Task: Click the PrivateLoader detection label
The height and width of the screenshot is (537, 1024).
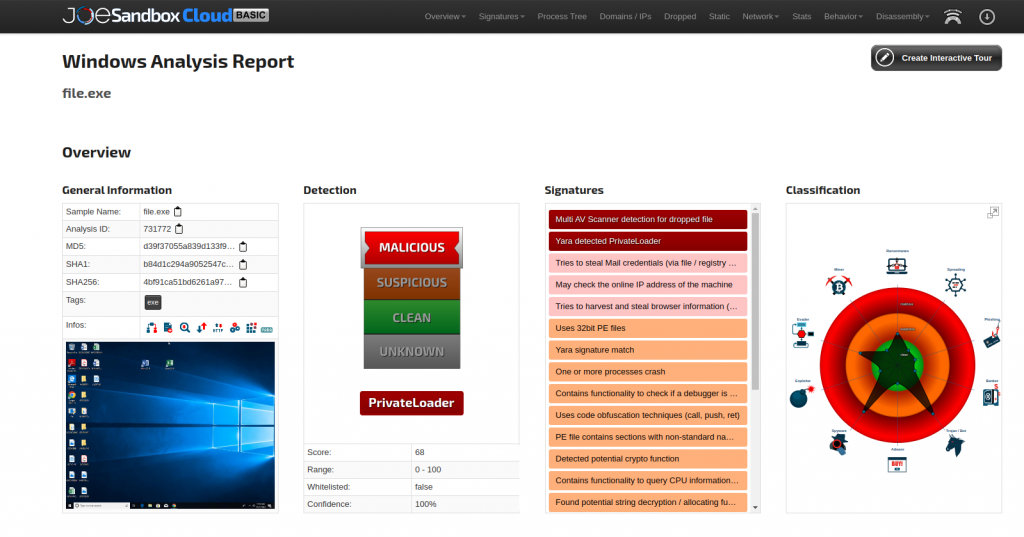Action: 411,403
